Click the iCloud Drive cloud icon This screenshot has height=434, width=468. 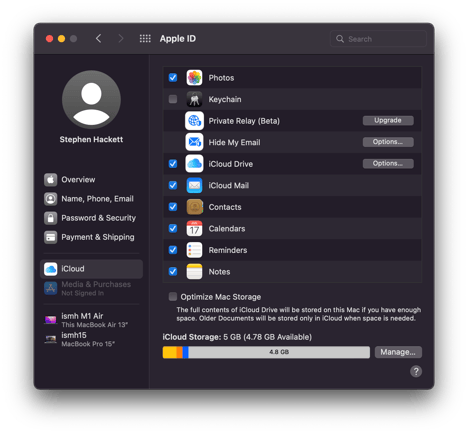(x=194, y=164)
